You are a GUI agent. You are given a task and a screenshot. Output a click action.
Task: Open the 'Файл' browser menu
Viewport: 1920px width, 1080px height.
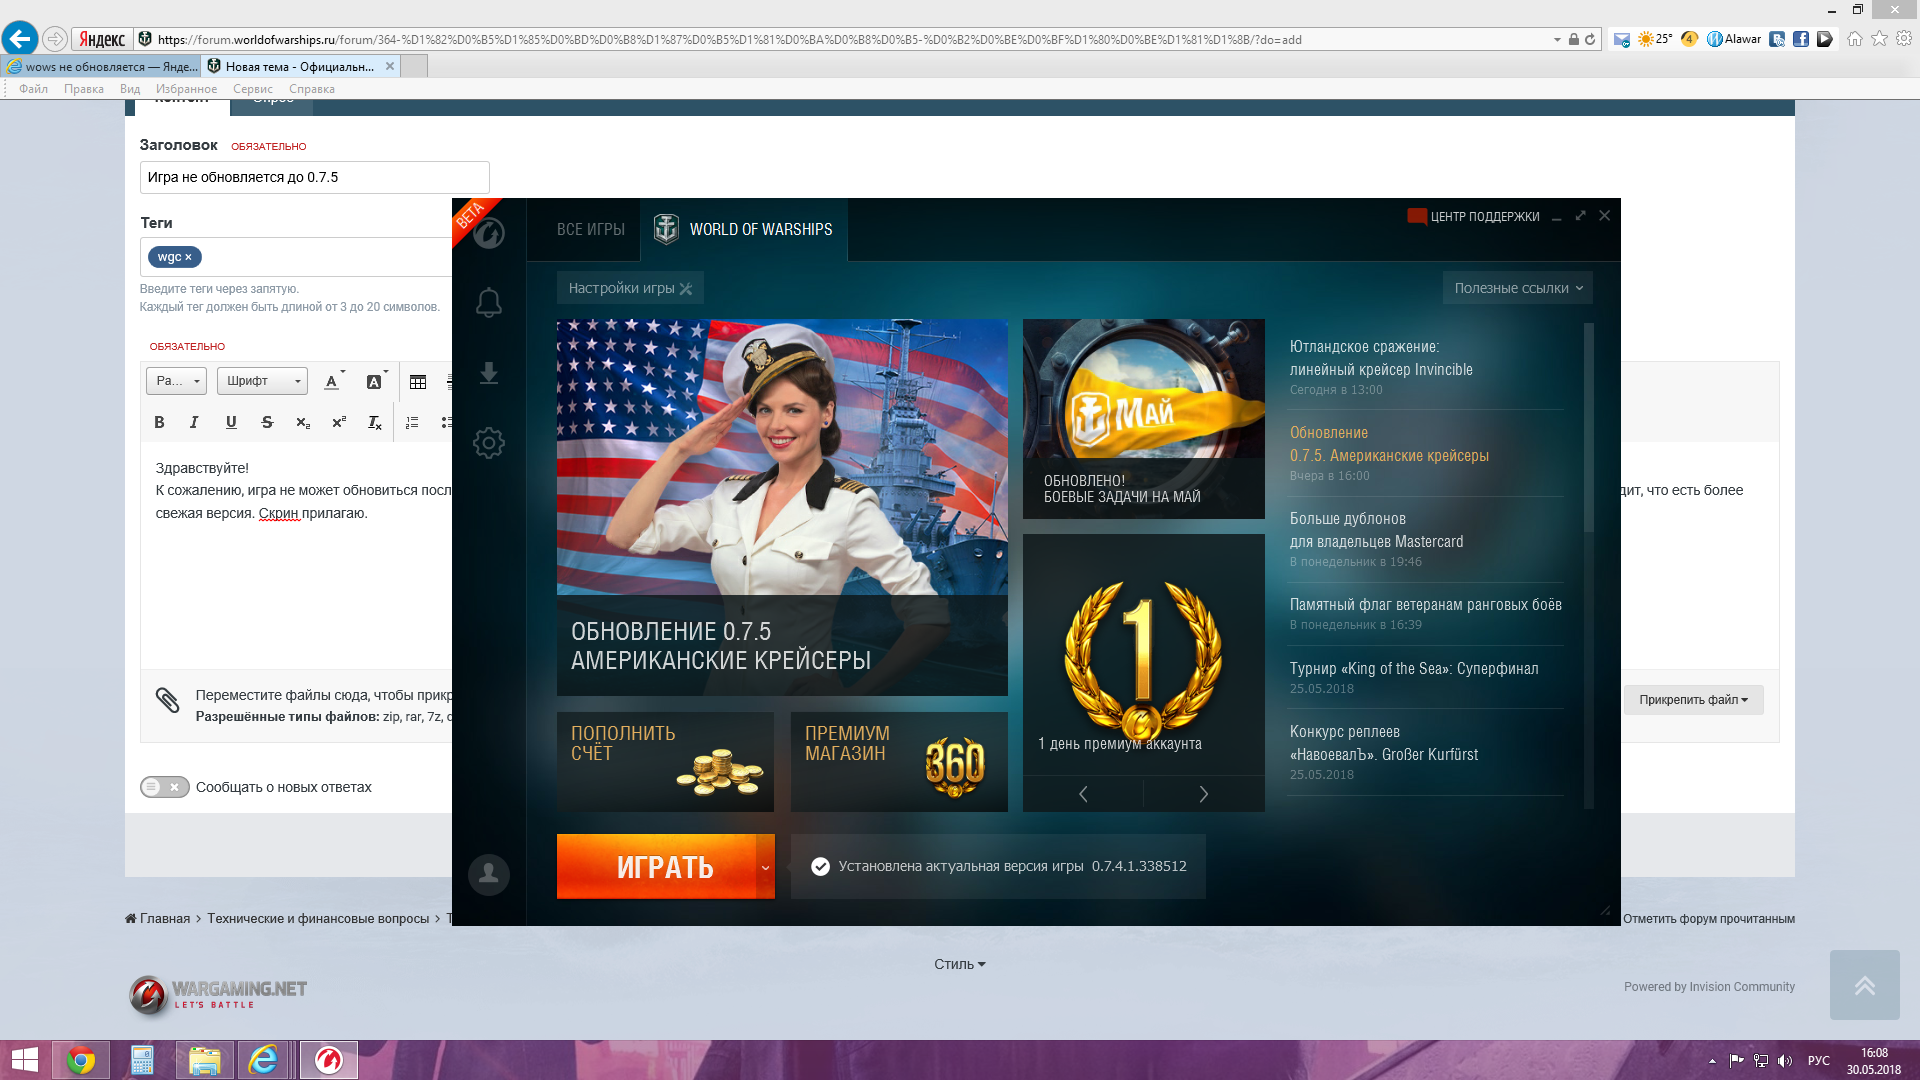point(33,89)
